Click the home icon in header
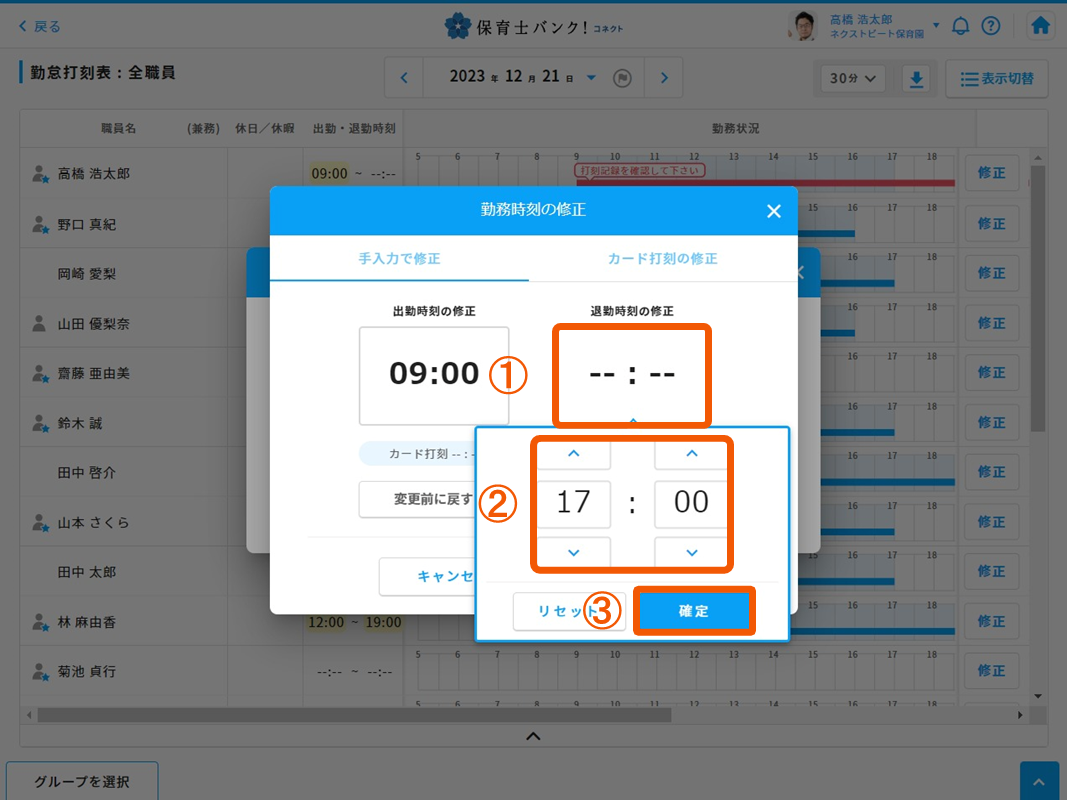Viewport: 1067px width, 800px height. [1040, 26]
